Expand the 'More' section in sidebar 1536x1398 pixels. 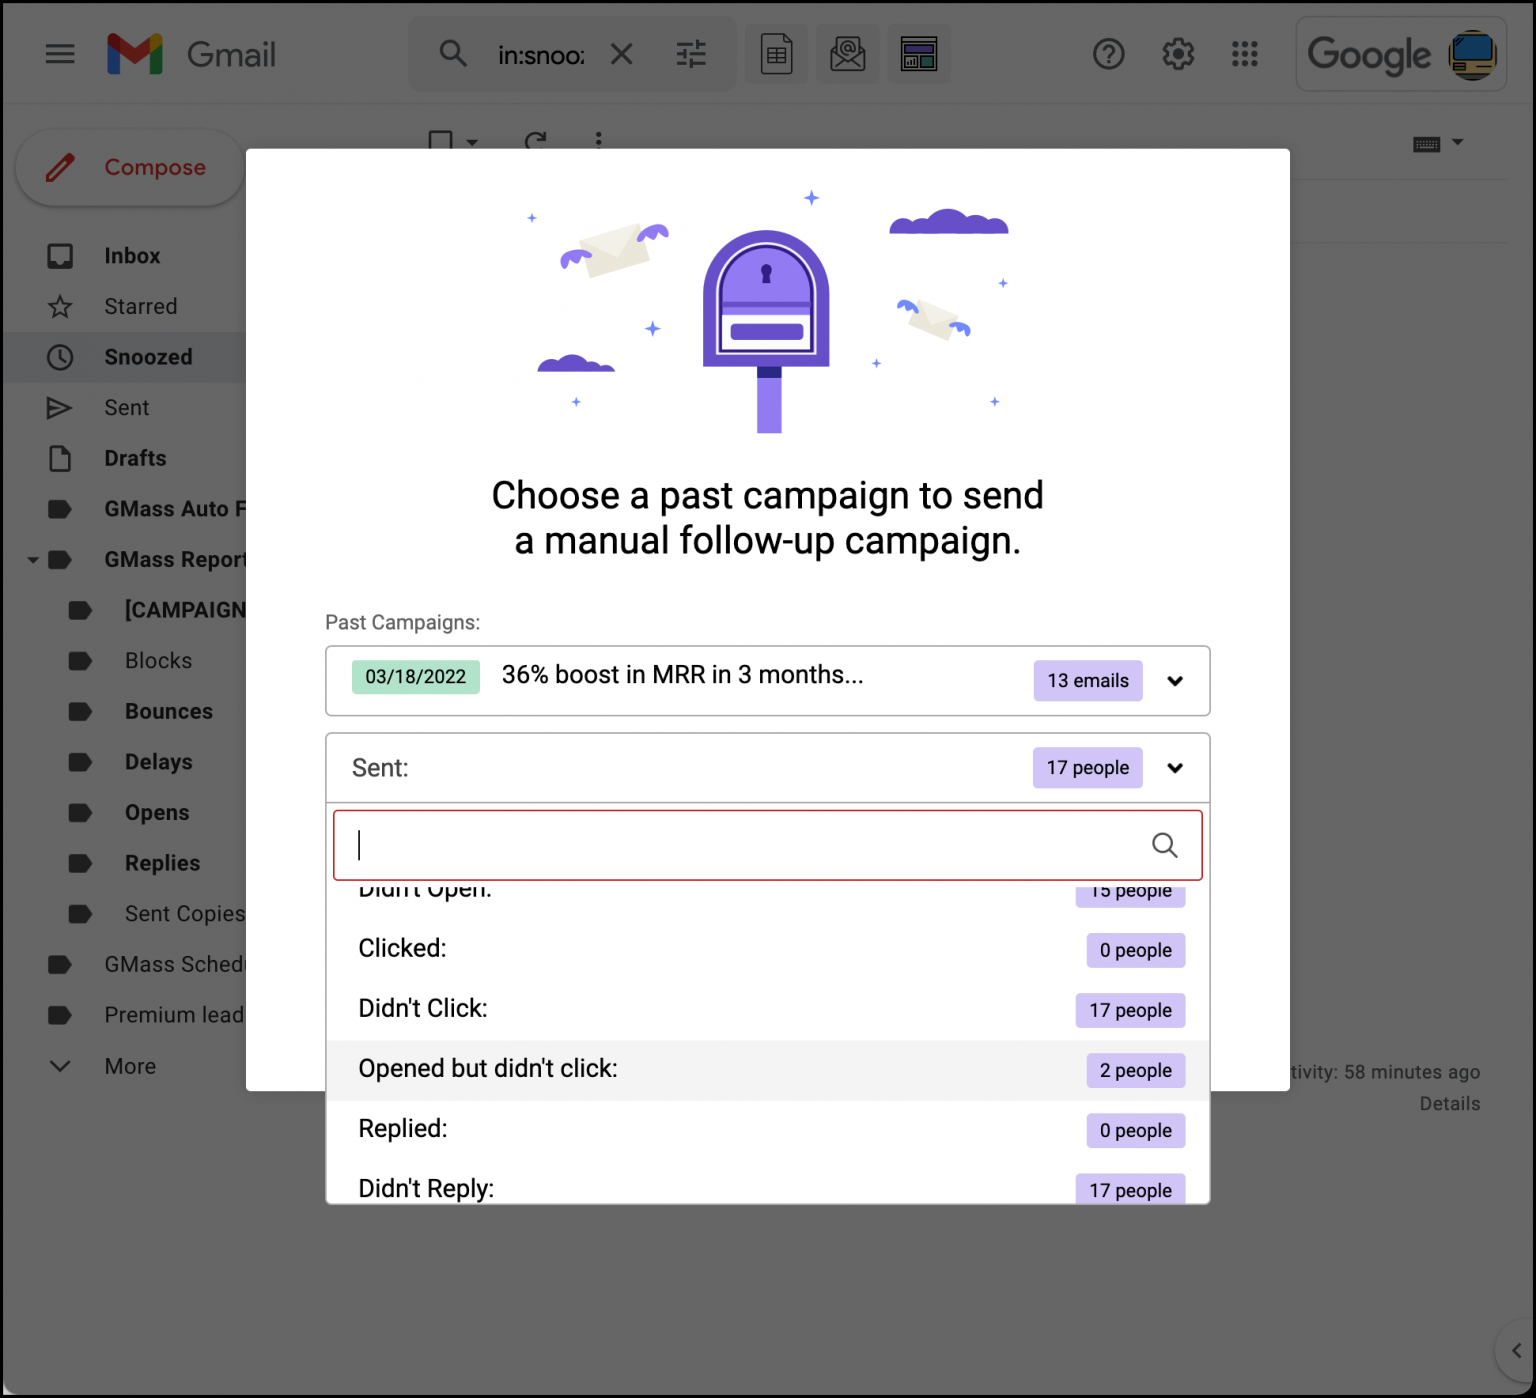(x=60, y=1066)
